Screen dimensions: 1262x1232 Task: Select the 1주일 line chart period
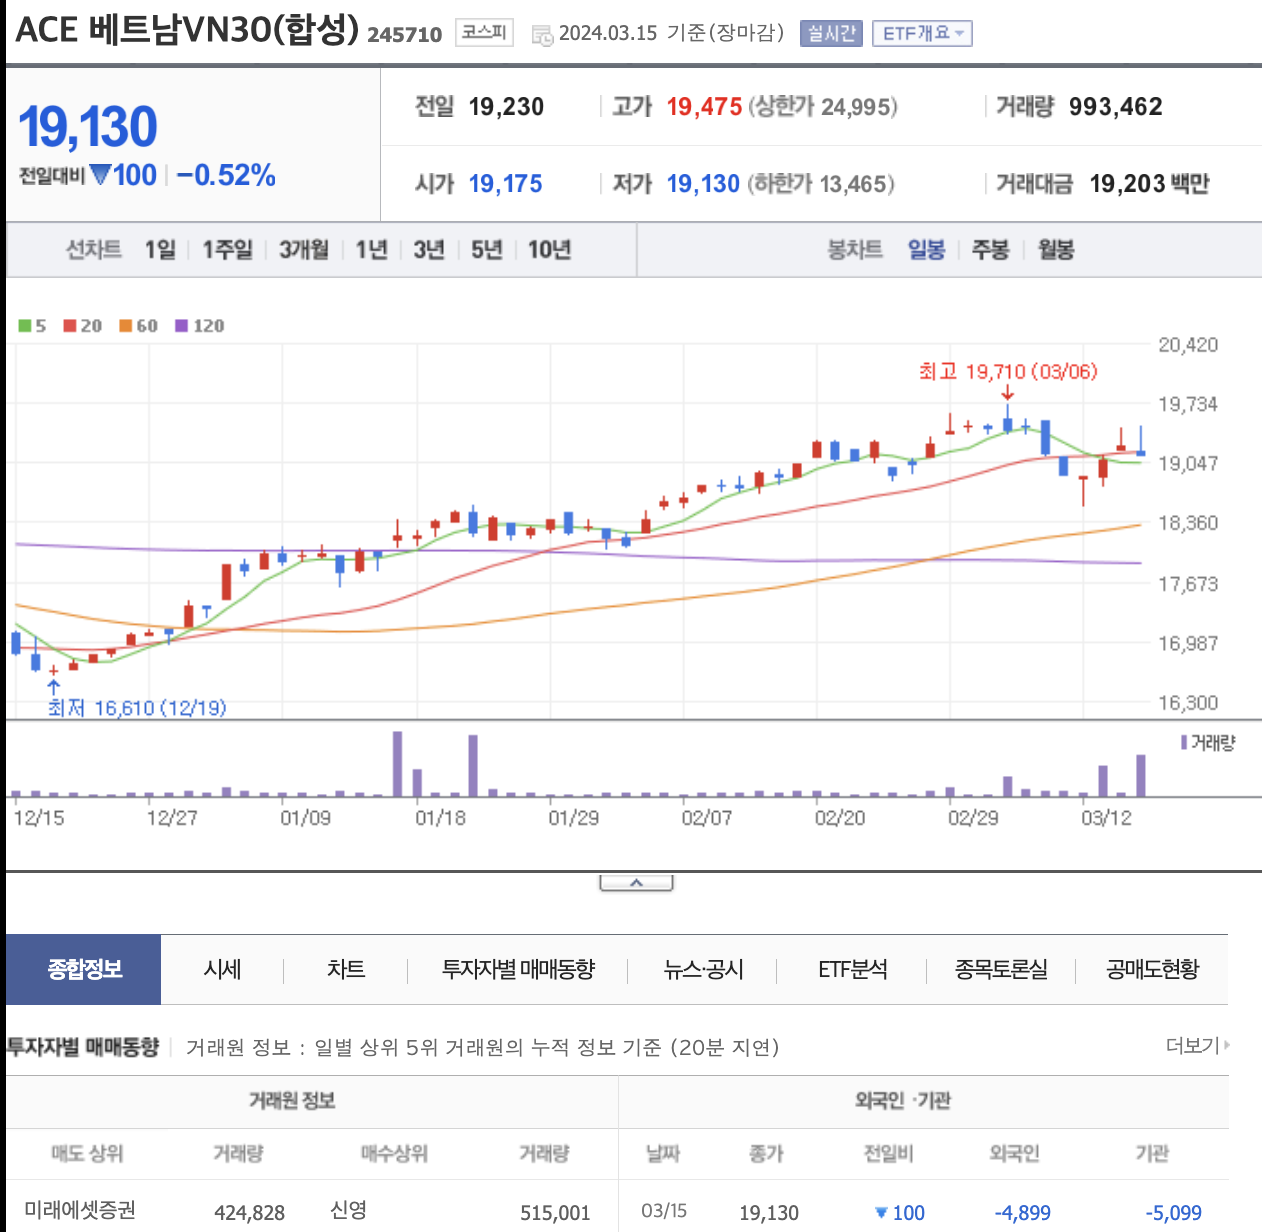(x=227, y=250)
